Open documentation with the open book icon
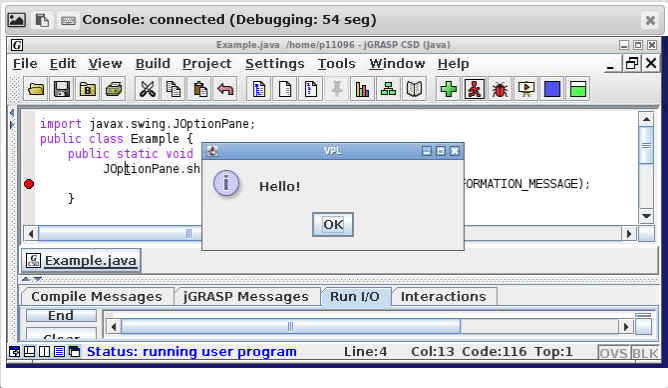The width and height of the screenshot is (668, 388). click(x=414, y=89)
